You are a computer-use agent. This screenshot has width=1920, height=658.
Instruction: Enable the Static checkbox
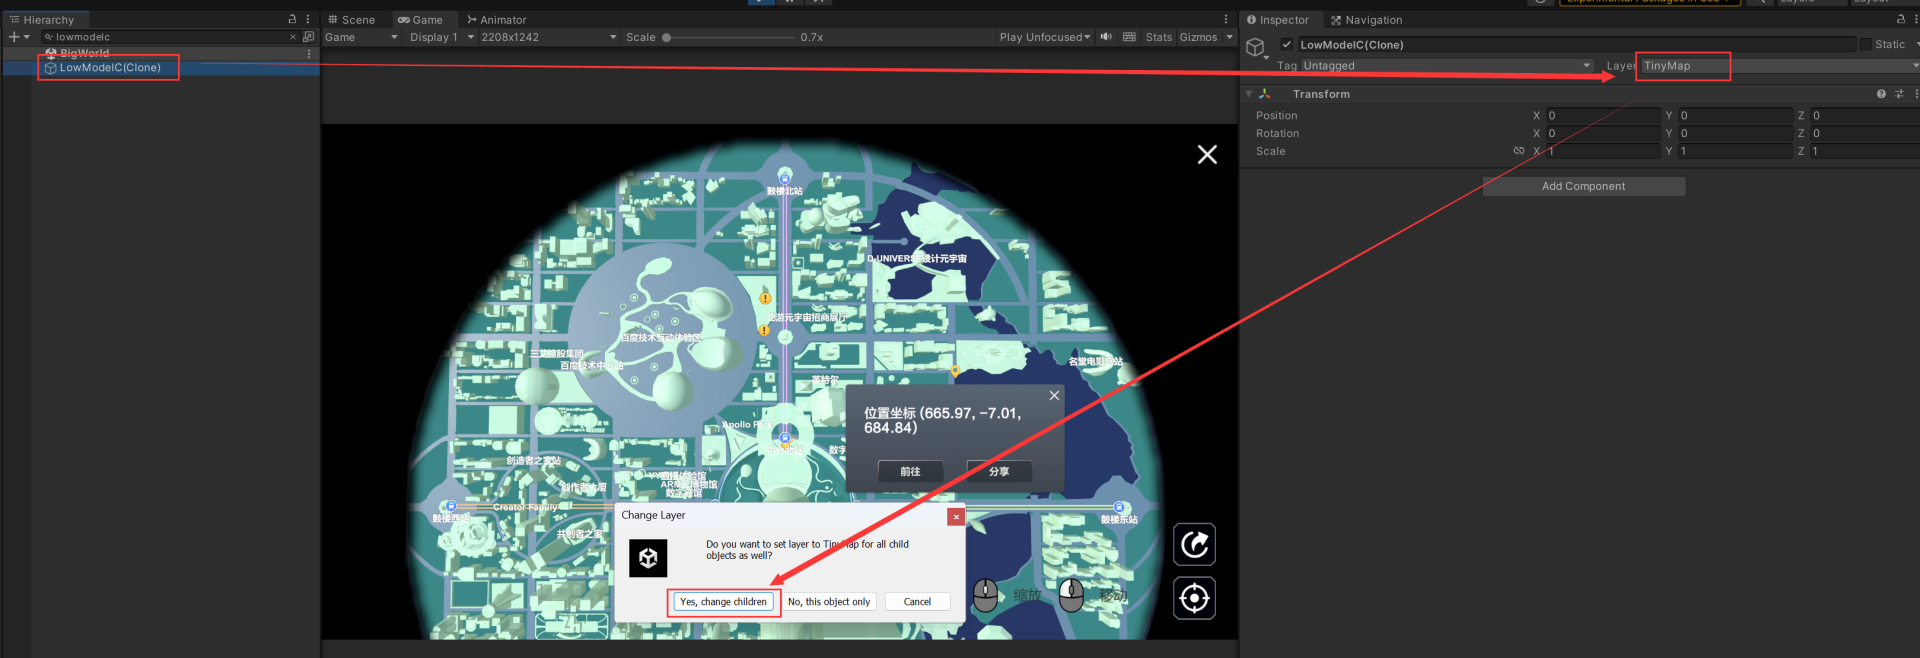pyautogui.click(x=1865, y=45)
